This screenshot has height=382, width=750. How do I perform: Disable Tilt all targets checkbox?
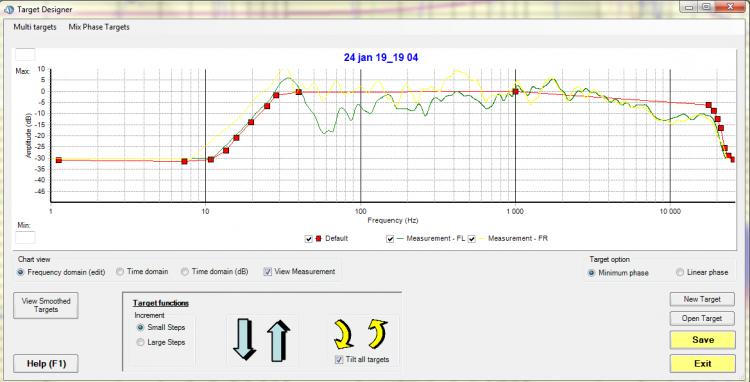point(339,359)
